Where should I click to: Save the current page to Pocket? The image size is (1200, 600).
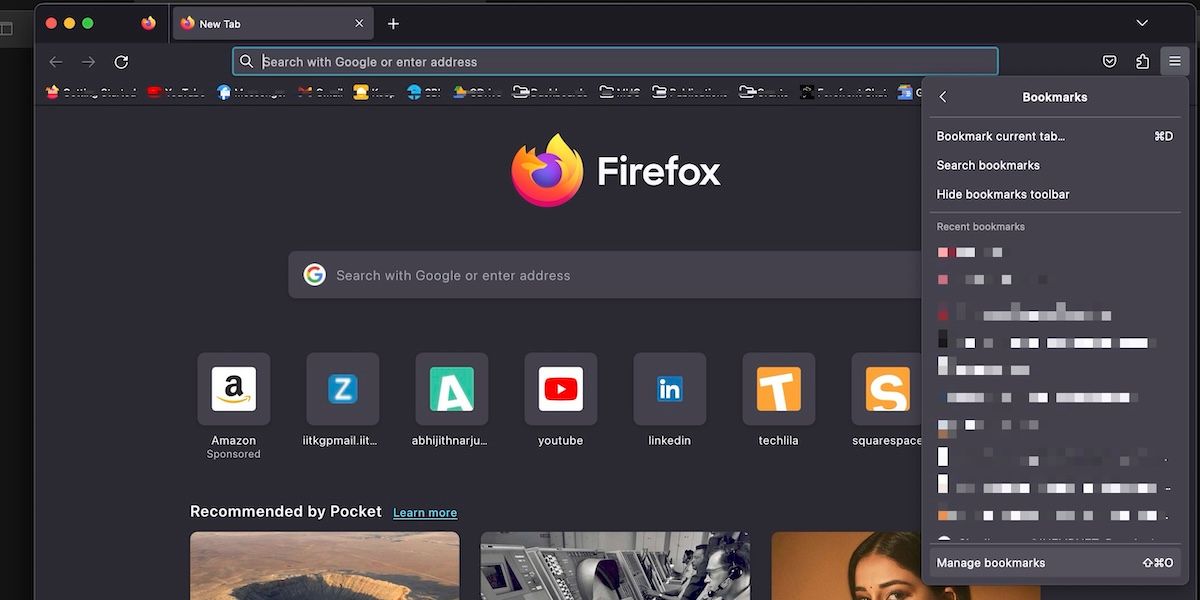point(1109,61)
